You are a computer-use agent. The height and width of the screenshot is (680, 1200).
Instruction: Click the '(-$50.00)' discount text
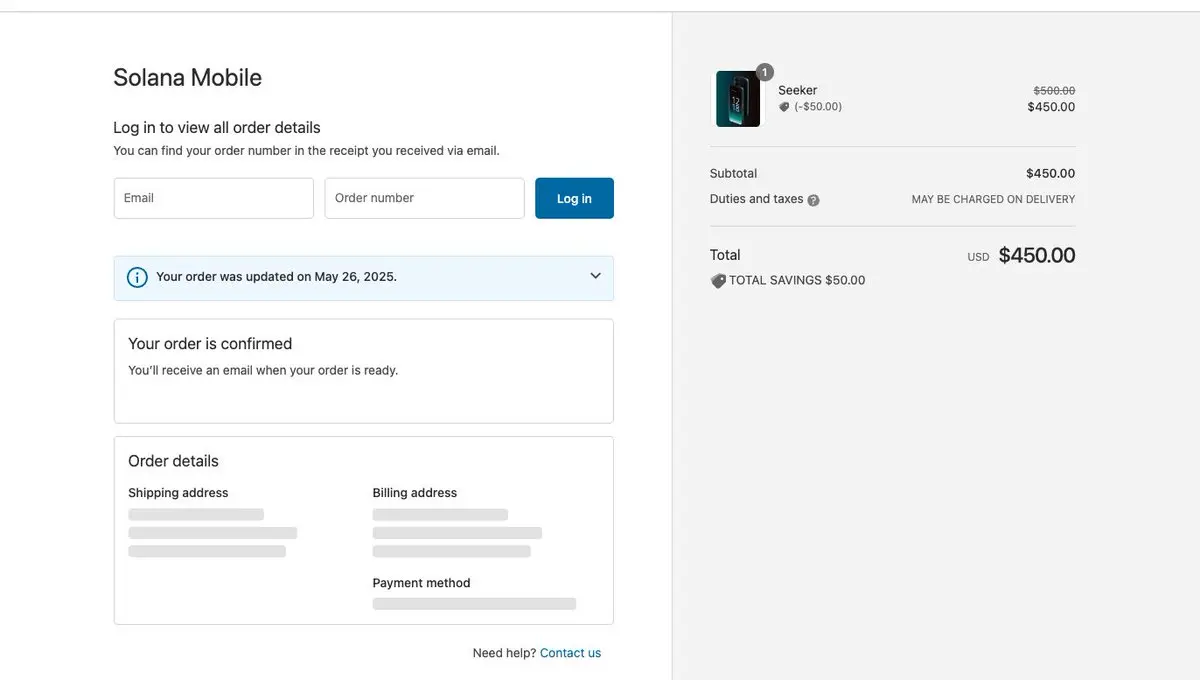(x=818, y=106)
